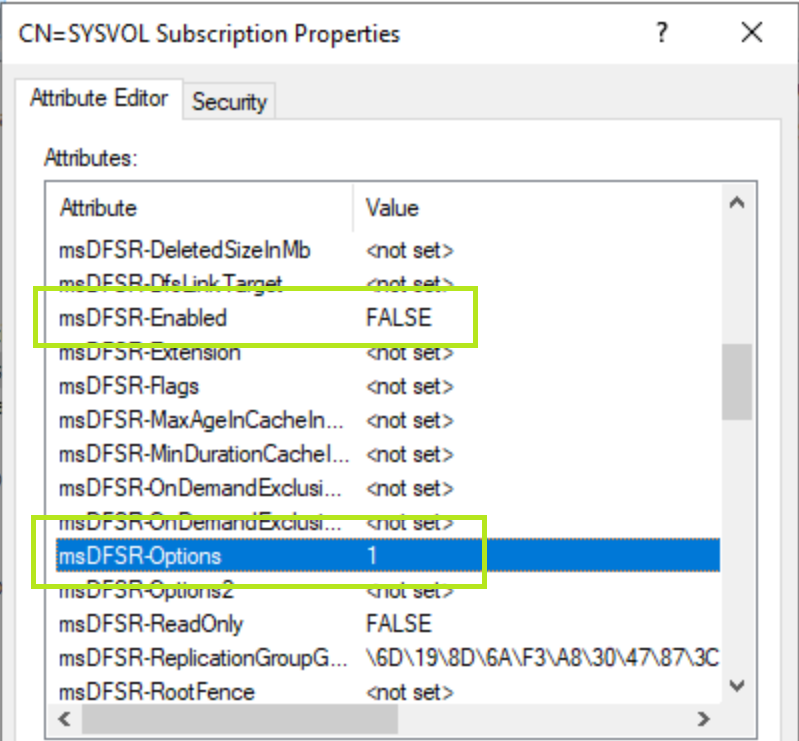This screenshot has height=741, width=799.
Task: Click the vertical scrollbar thumb
Action: coord(738,381)
